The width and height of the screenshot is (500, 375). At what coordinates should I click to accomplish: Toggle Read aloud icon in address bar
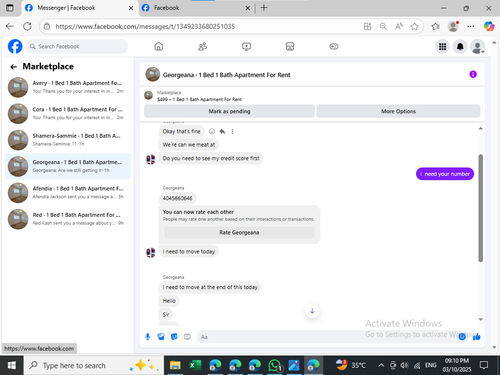pyautogui.click(x=399, y=26)
